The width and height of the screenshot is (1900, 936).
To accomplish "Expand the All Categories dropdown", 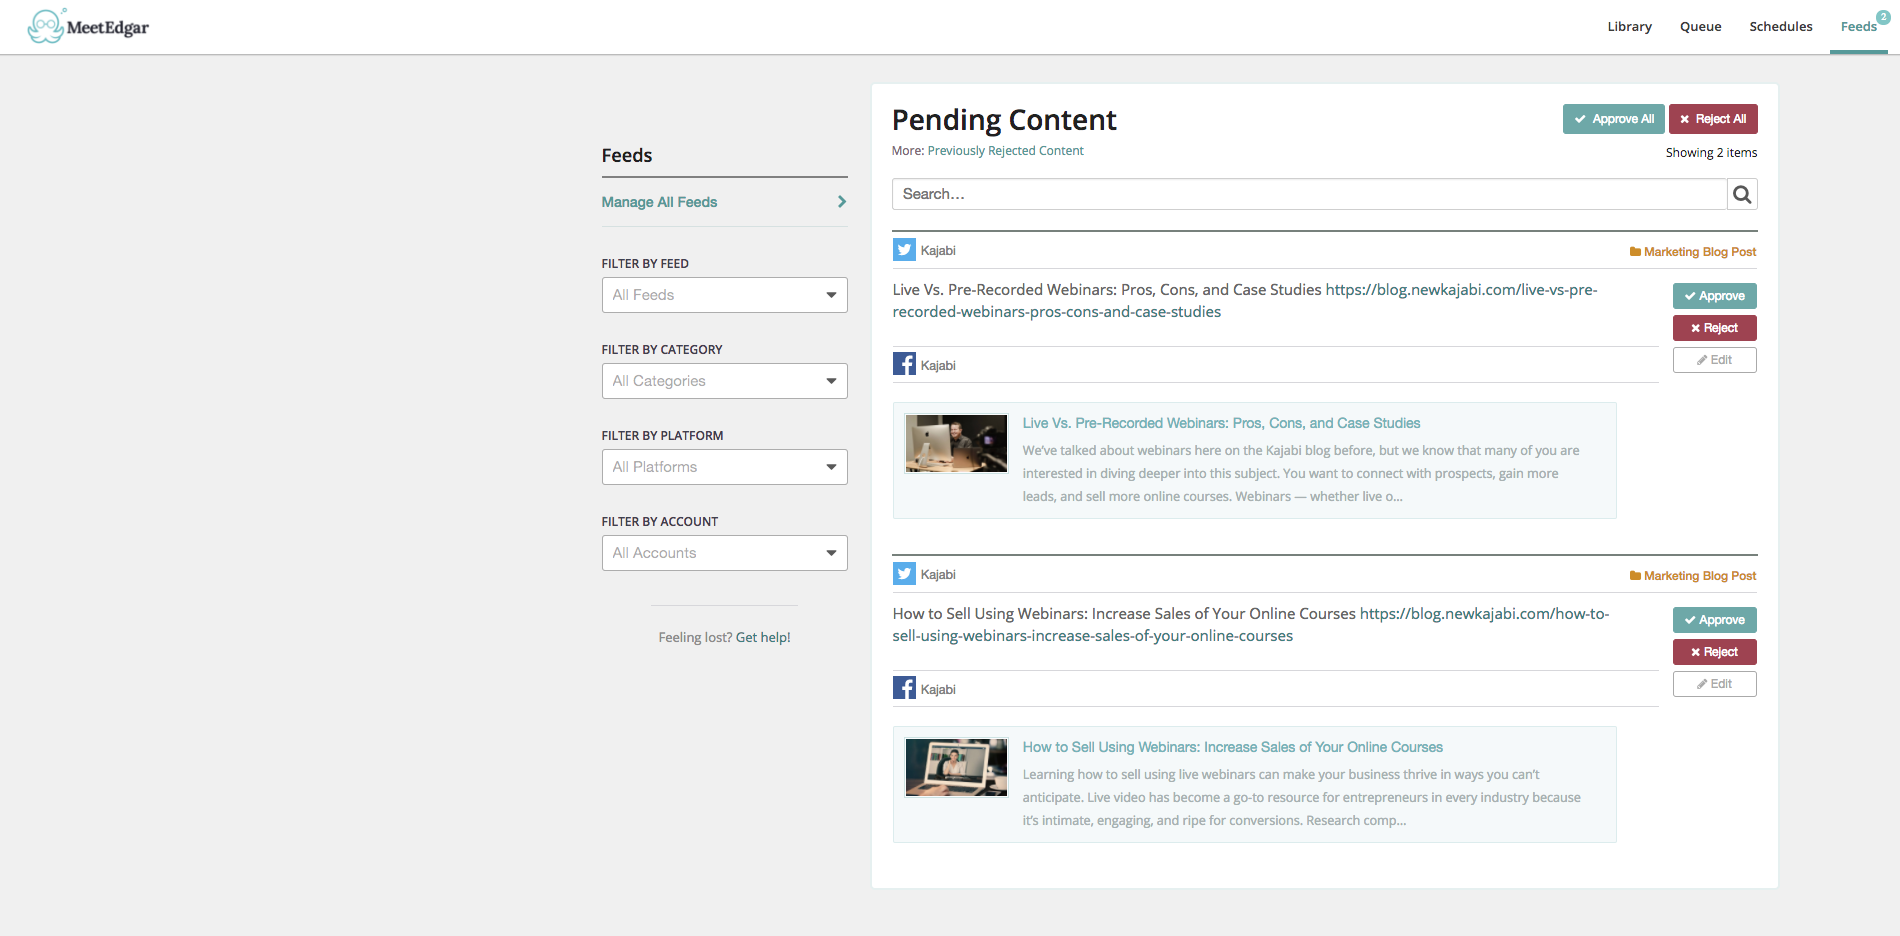I will [724, 381].
